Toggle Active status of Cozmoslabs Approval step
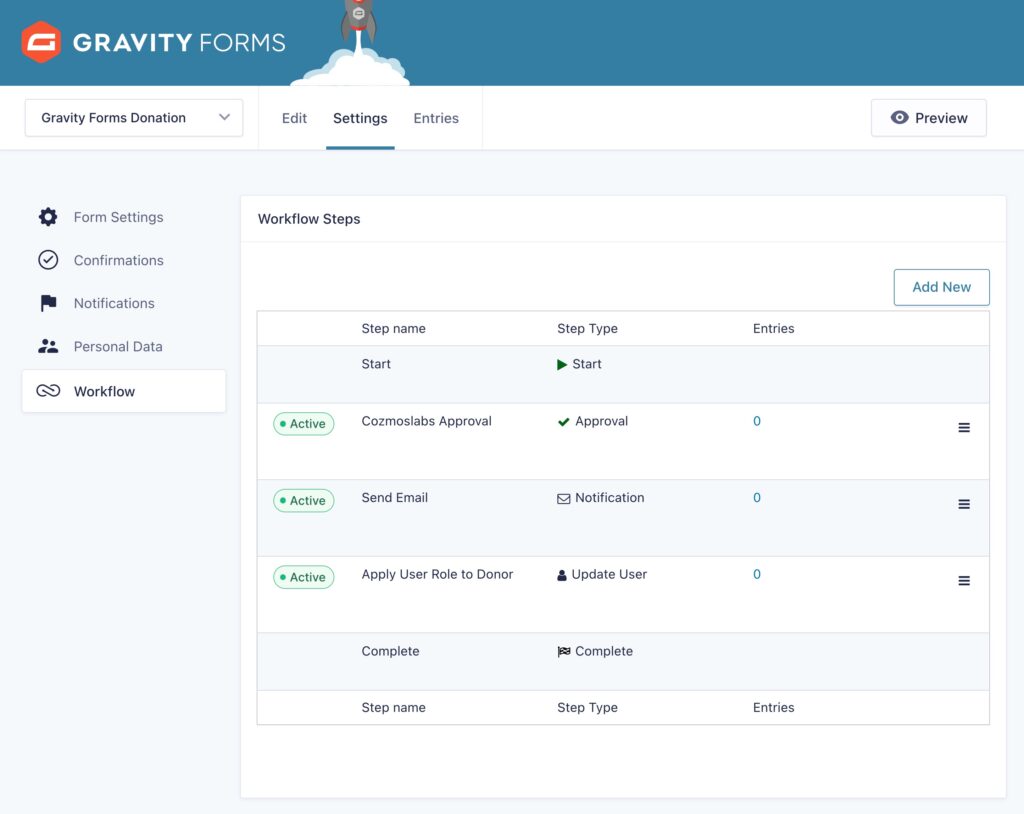 pyautogui.click(x=304, y=423)
